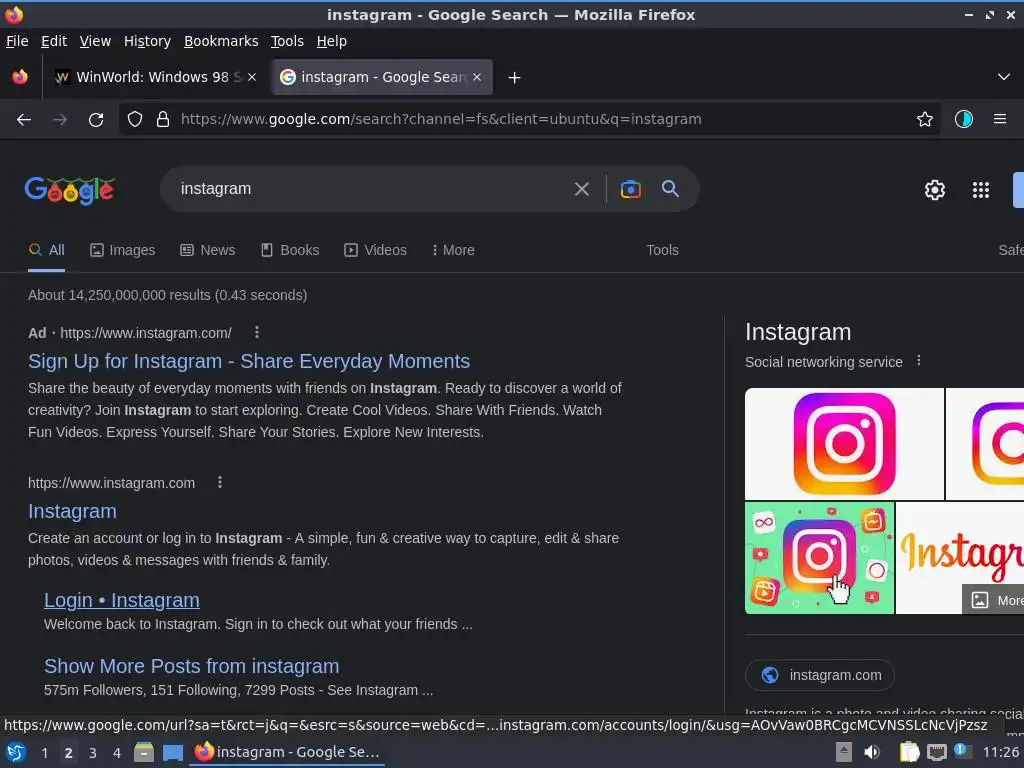Open the Login • Instagram sitelink
Screen dimensions: 1024x768
coord(121,600)
